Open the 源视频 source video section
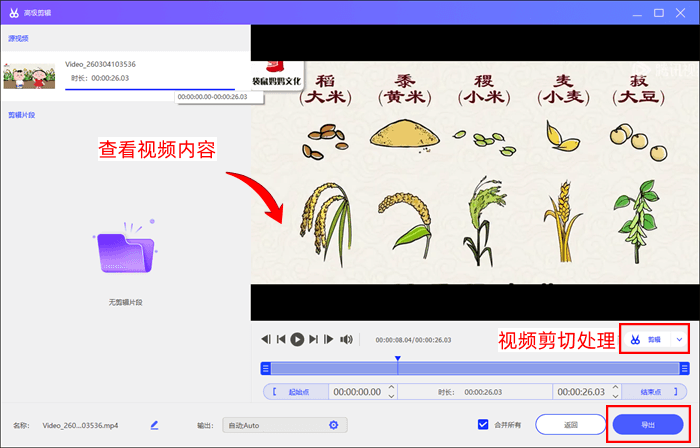The height and width of the screenshot is (448, 700). coord(18,38)
